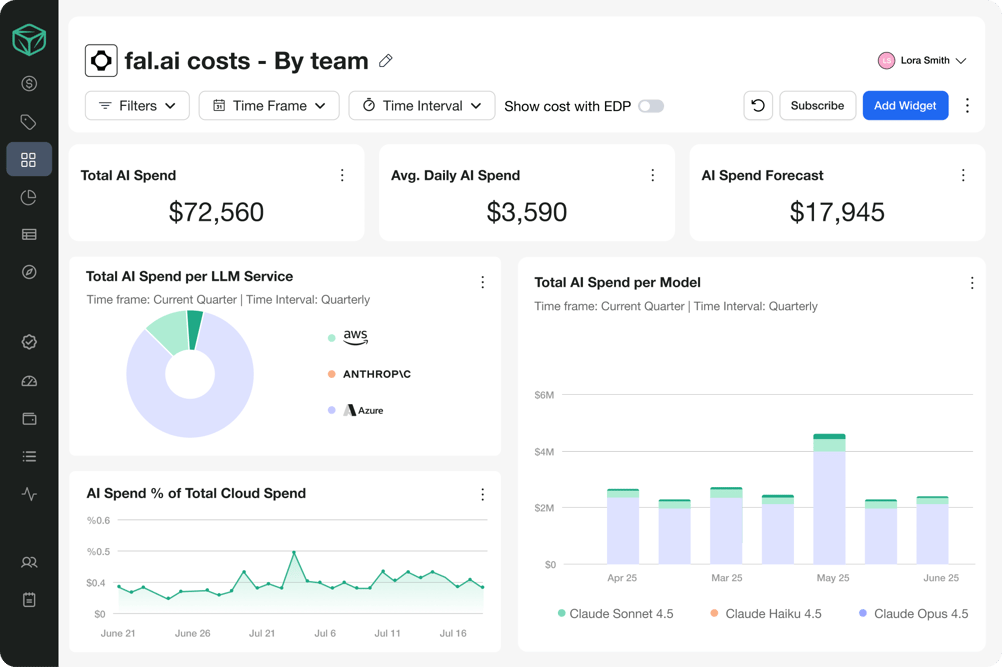The image size is (1002, 667).
Task: Toggle Show cost with EDP switch
Action: (651, 106)
